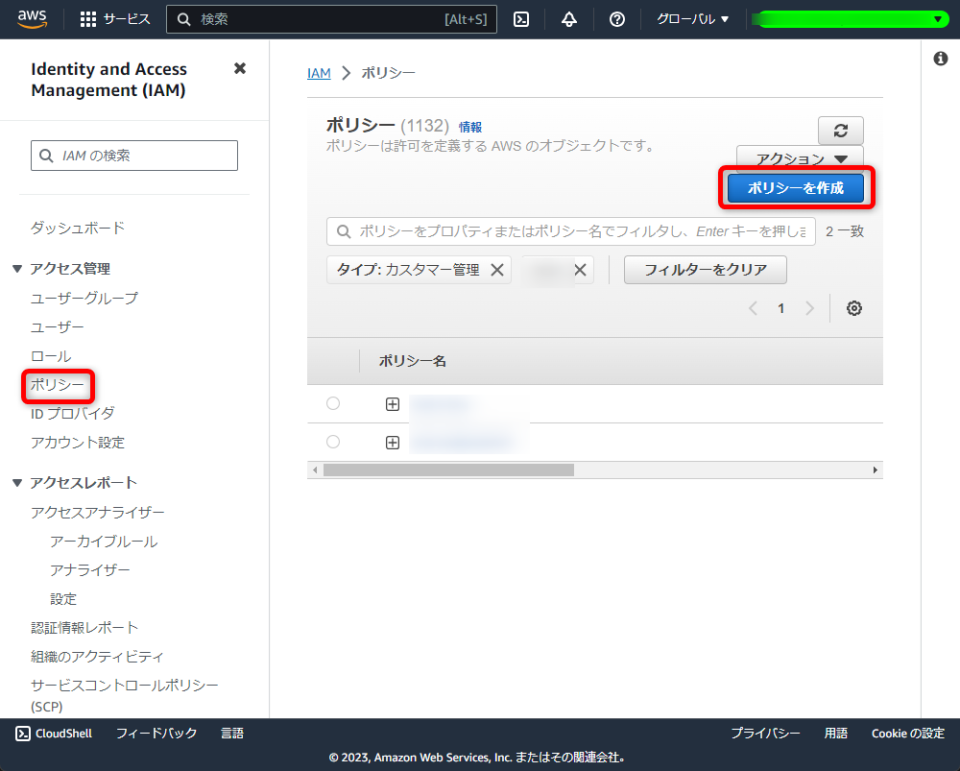The height and width of the screenshot is (771, 960).
Task: Open the notifications bell
Action: 568,18
